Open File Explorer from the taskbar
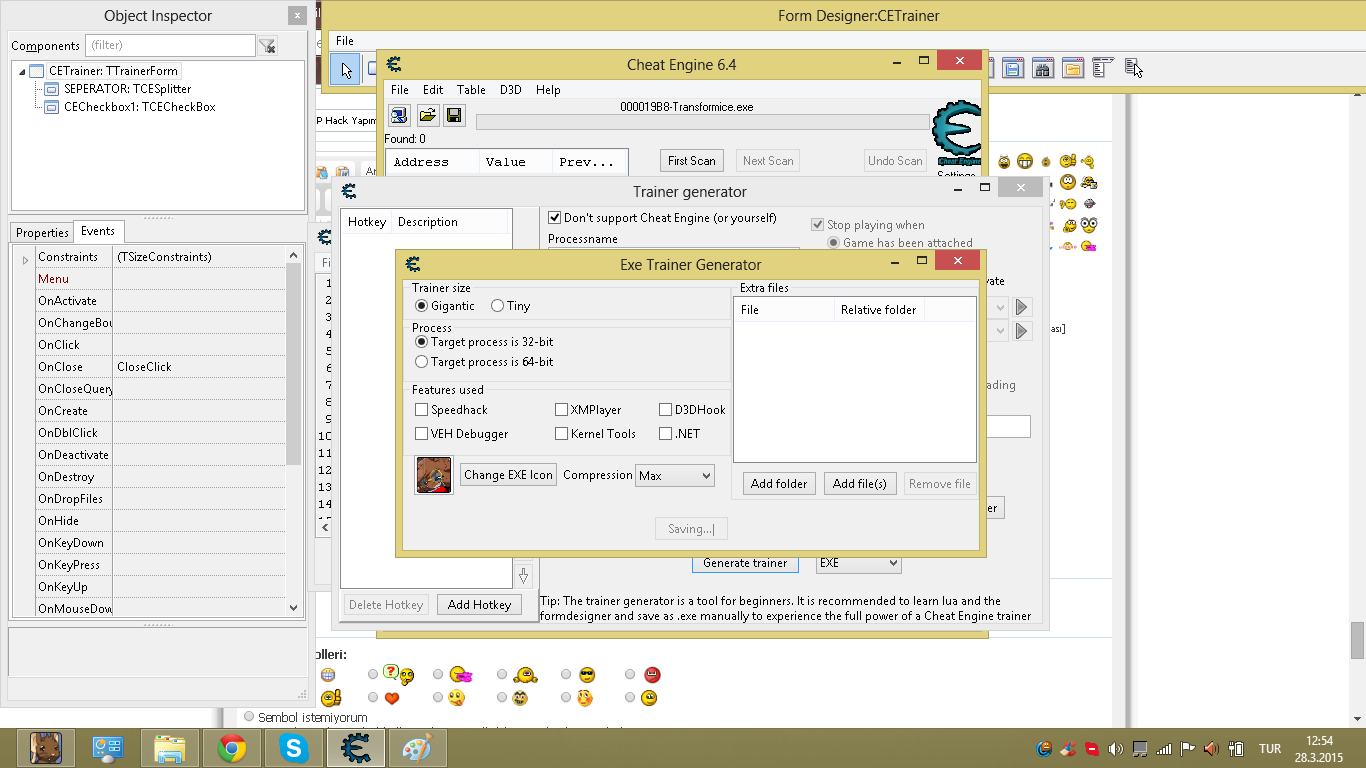 (x=169, y=748)
